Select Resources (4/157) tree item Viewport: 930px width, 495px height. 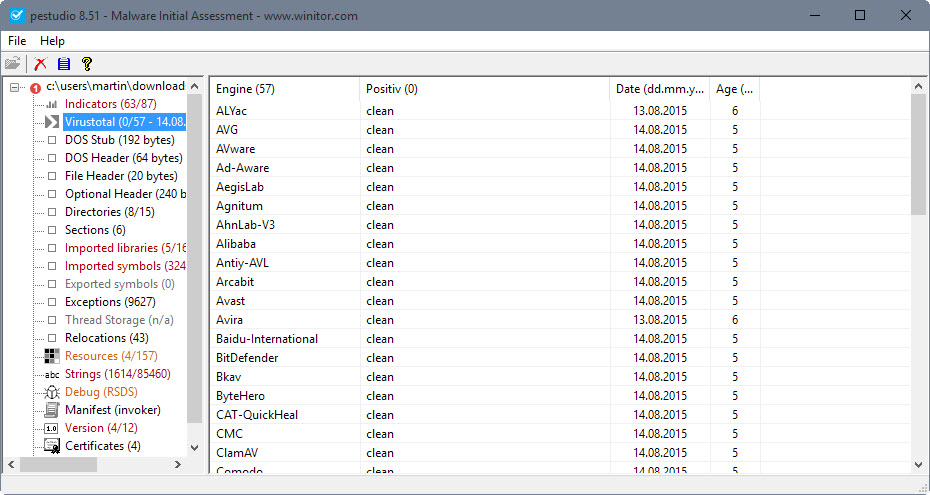[111, 356]
